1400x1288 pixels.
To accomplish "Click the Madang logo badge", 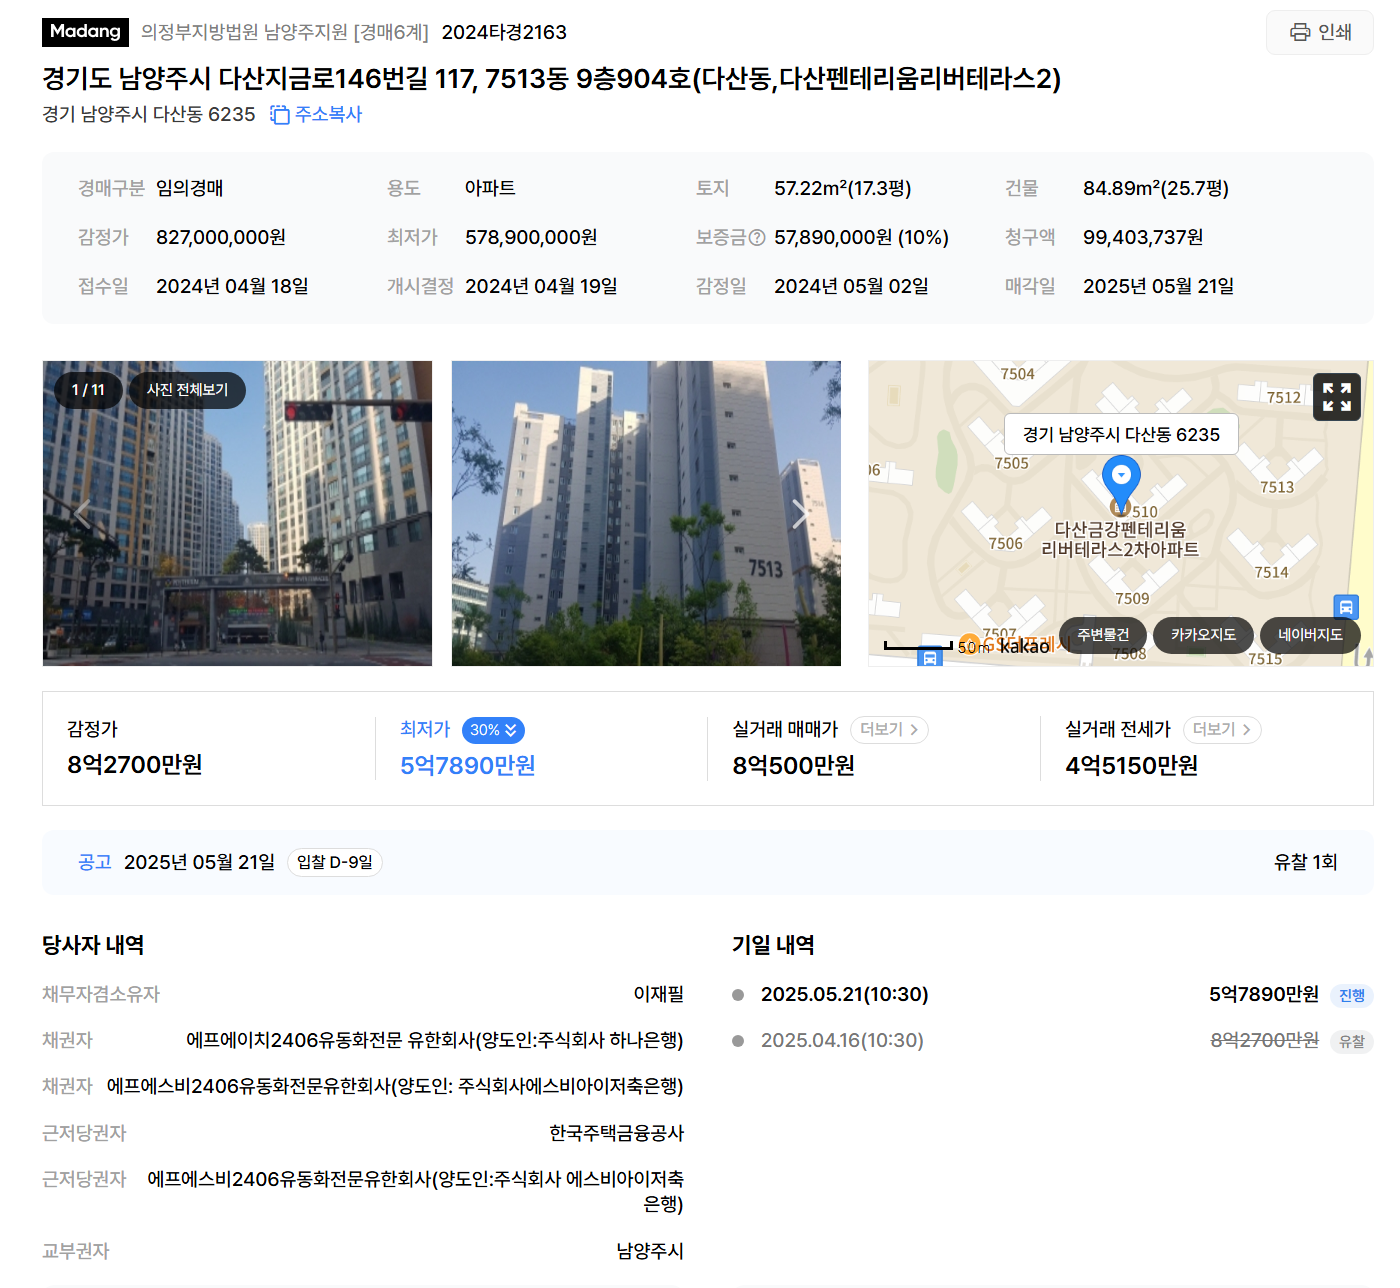I will coord(86,32).
